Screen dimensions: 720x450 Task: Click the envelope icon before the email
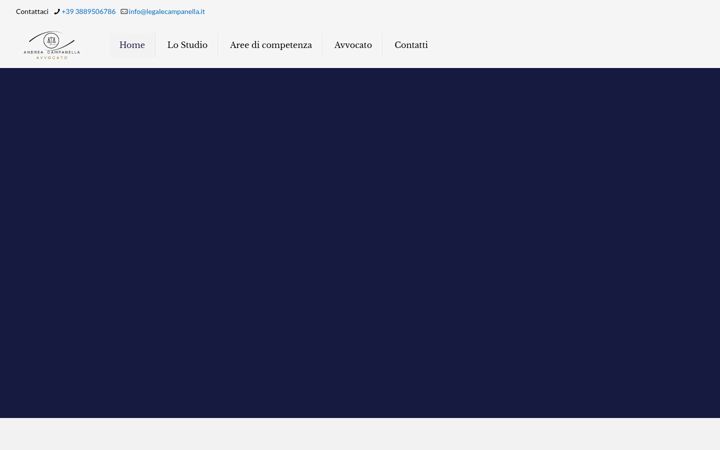[124, 11]
